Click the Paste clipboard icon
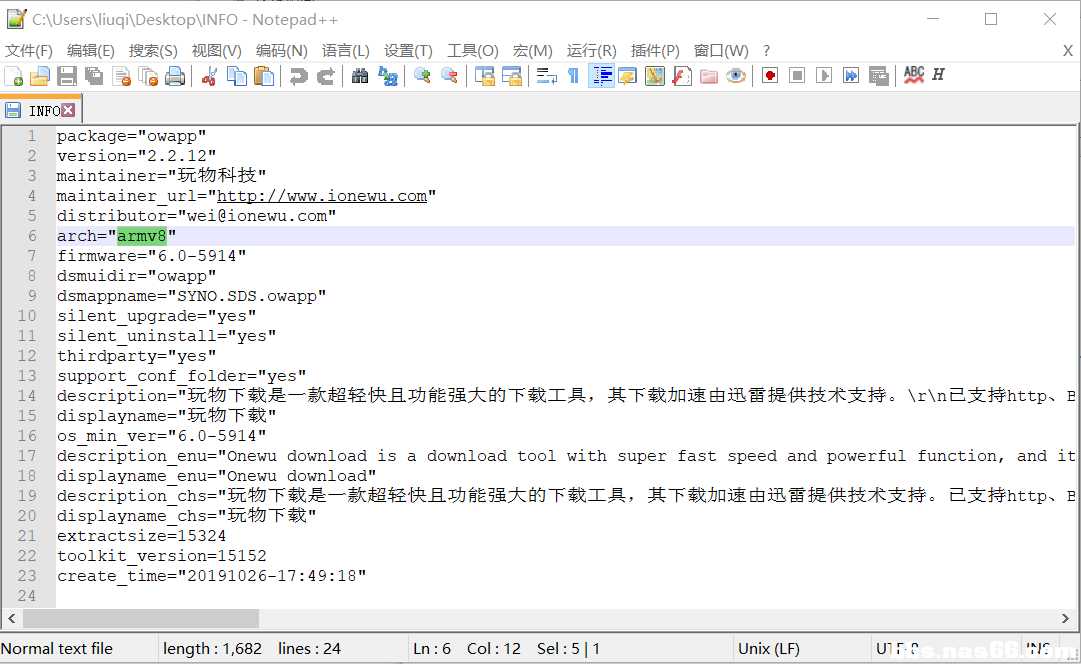The height and width of the screenshot is (664, 1081). (x=263, y=76)
